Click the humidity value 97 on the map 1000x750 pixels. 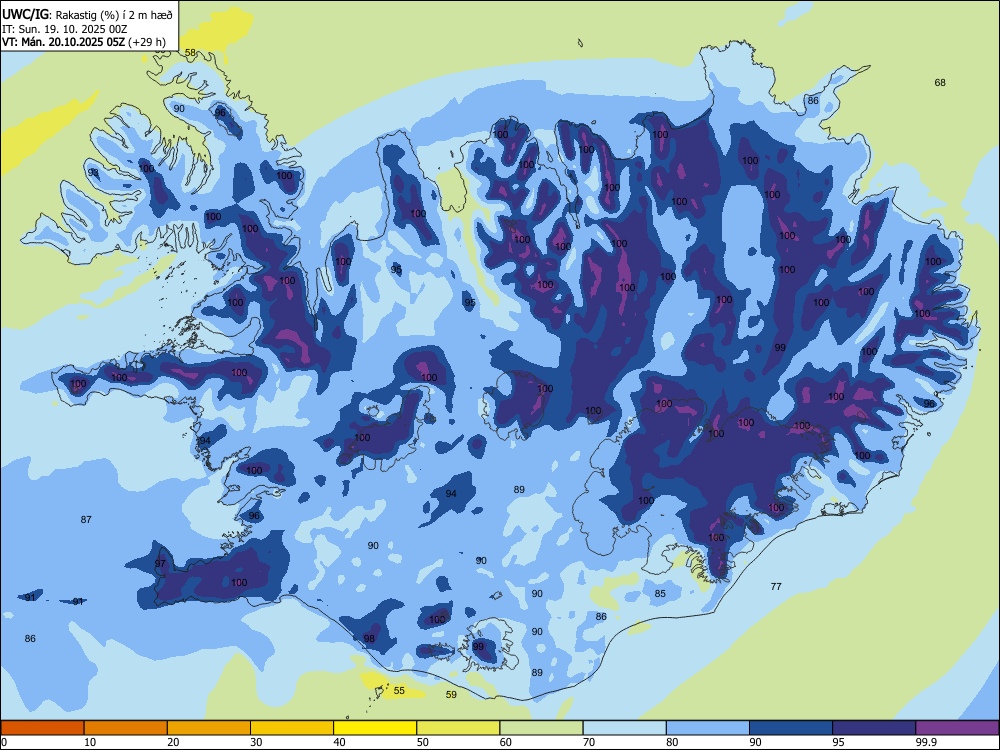pos(160,563)
